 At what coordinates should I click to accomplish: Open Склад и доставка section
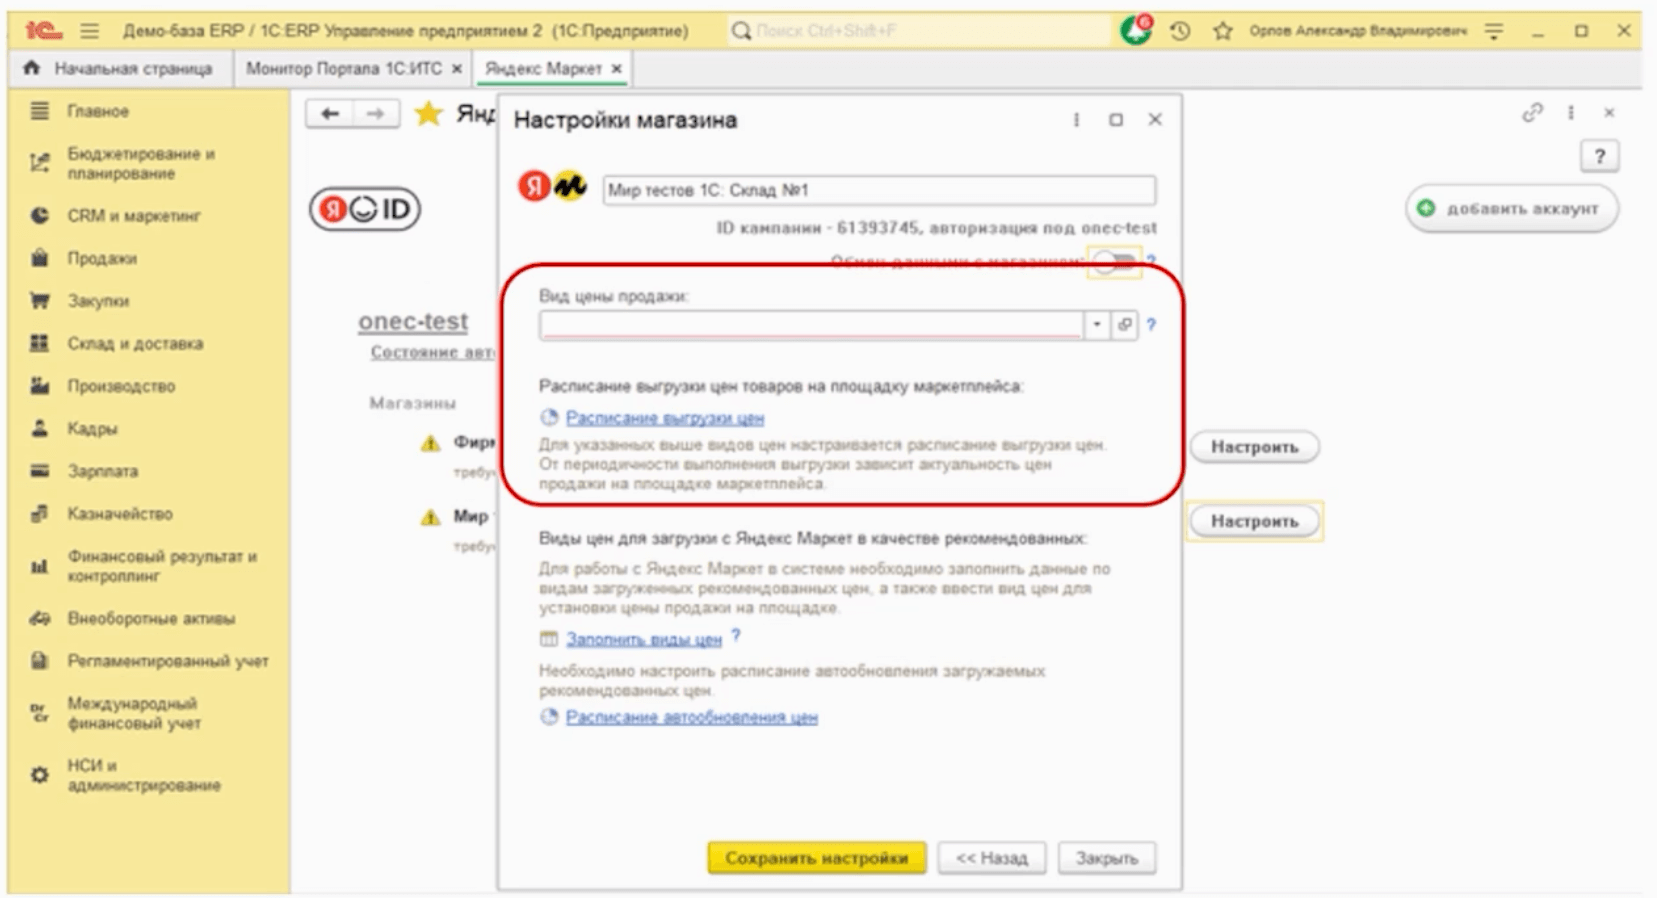pyautogui.click(x=135, y=343)
